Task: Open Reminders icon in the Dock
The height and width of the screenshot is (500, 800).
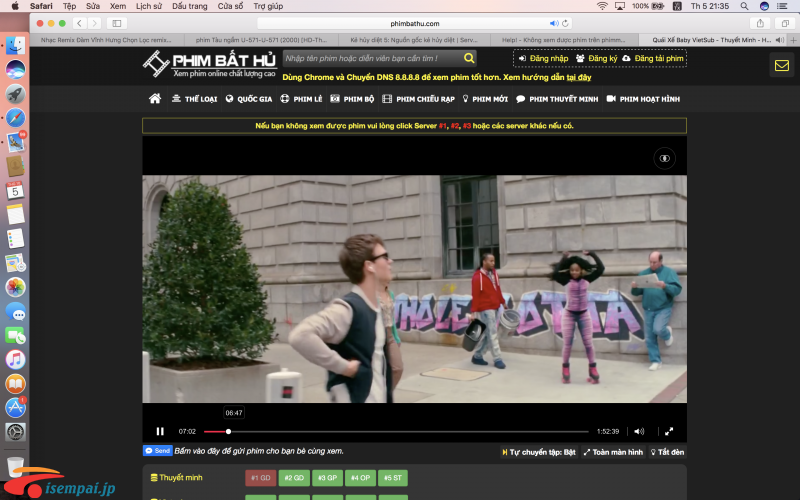Action: click(x=15, y=239)
